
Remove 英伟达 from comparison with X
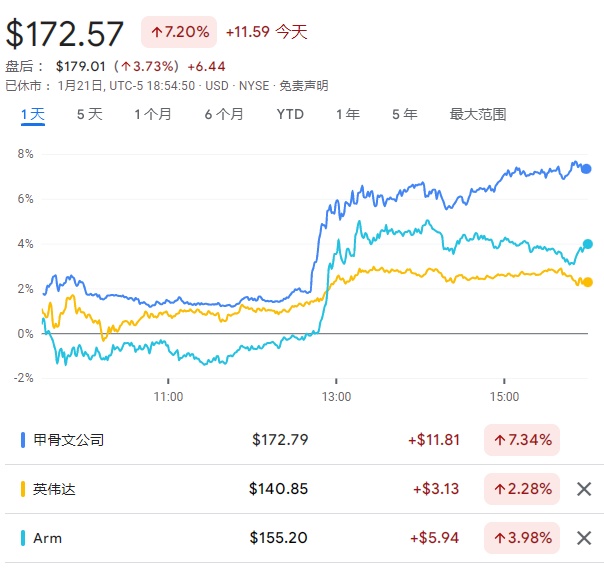click(x=584, y=489)
